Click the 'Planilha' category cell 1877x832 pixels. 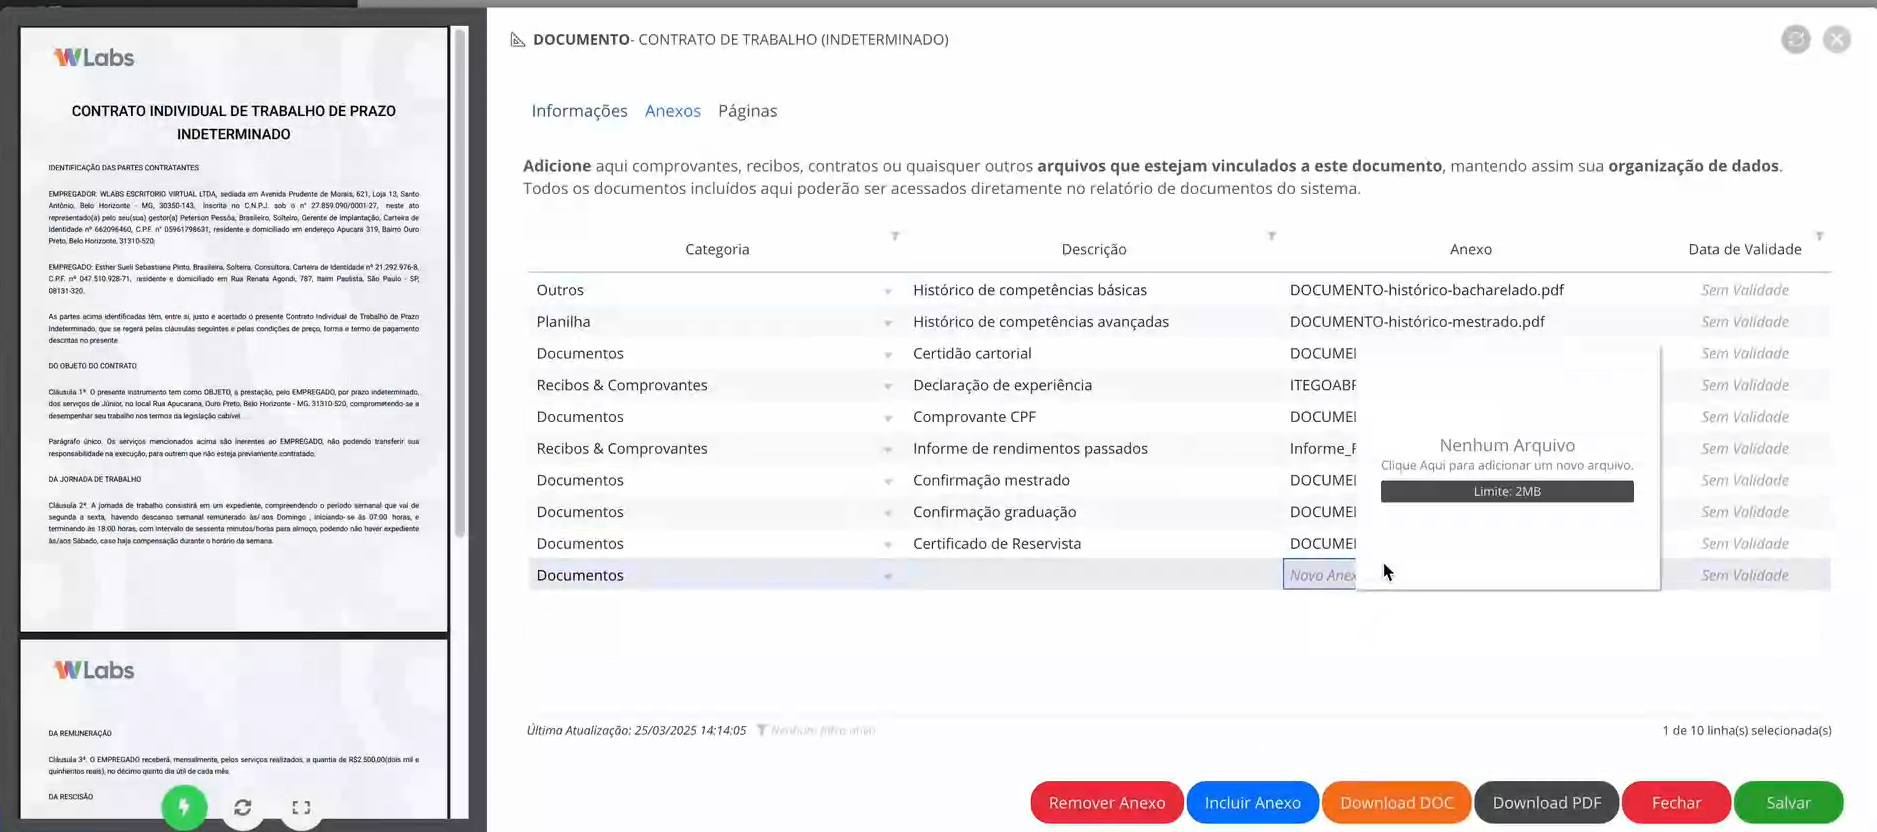(x=563, y=322)
